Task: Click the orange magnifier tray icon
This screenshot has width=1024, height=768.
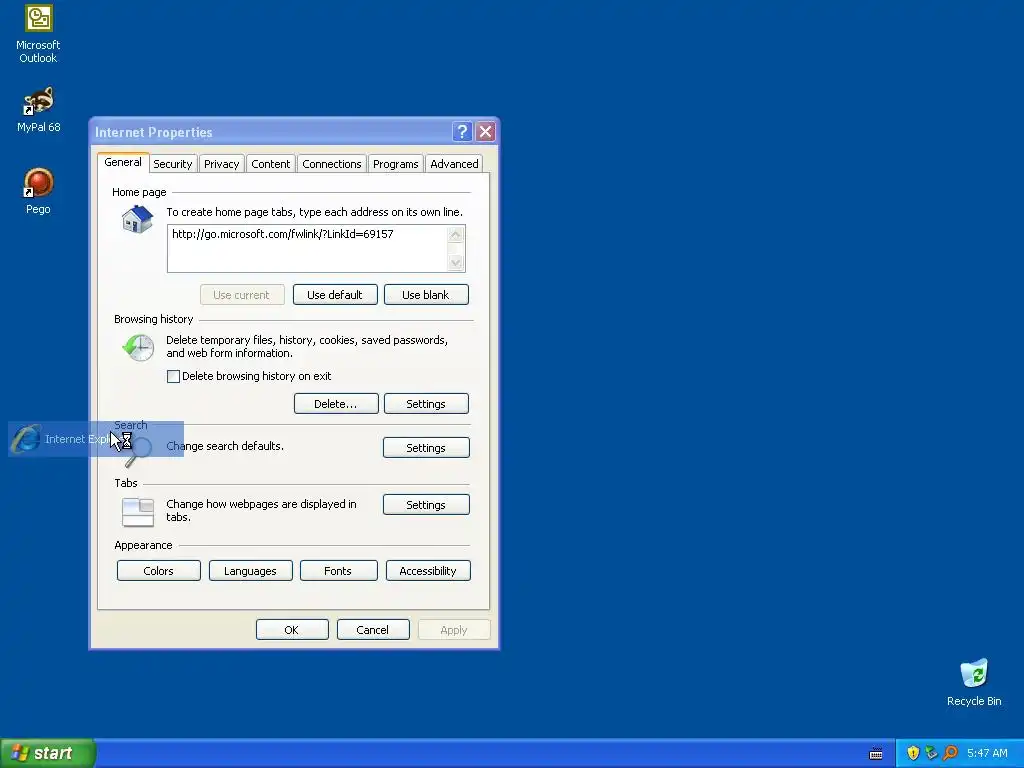Action: click(x=950, y=753)
